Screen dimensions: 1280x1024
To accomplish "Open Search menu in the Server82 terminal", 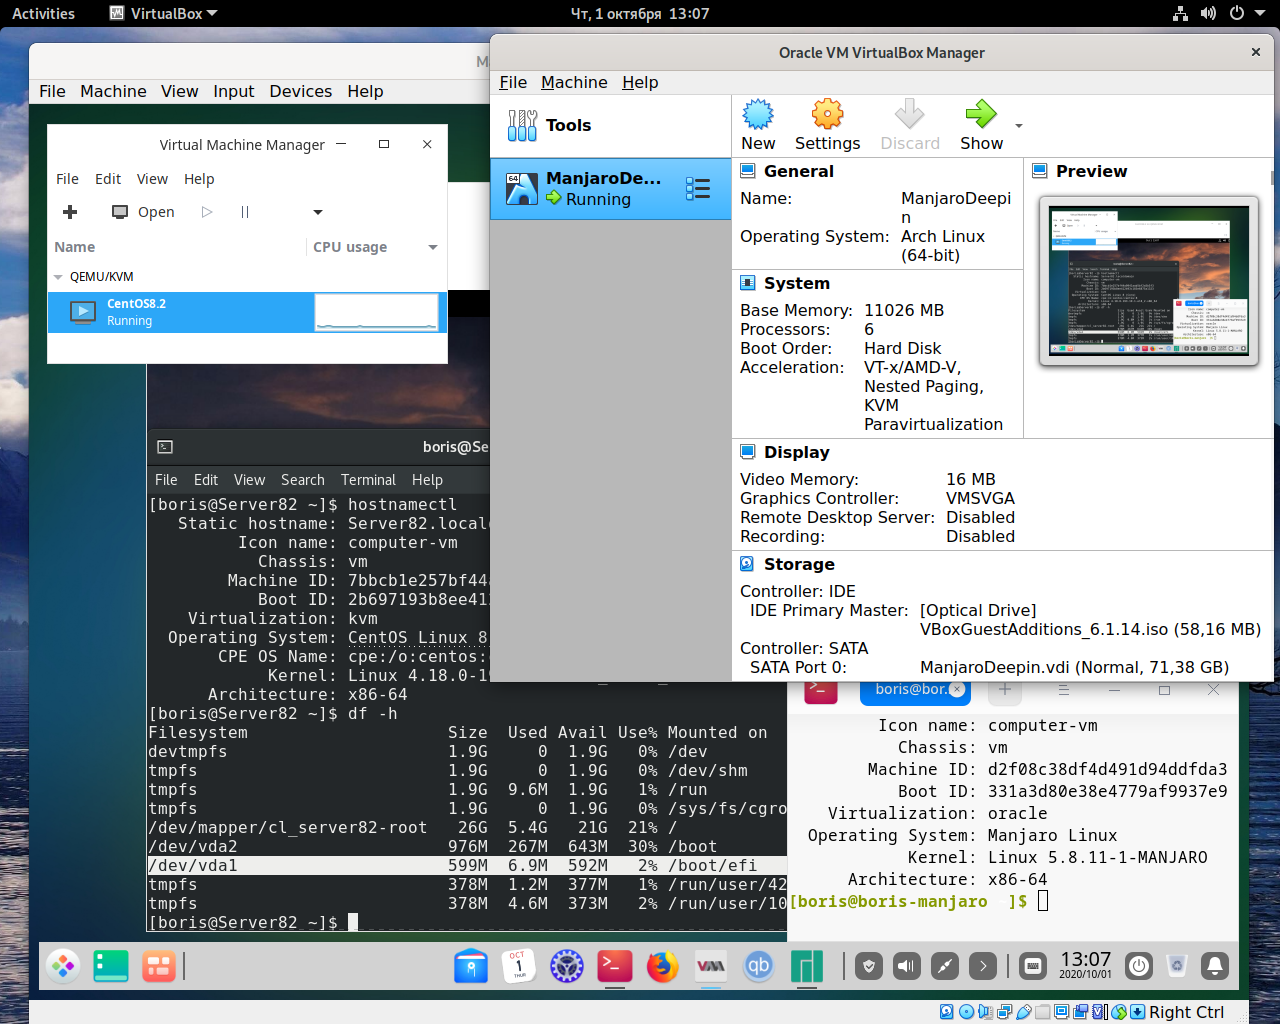I will pyautogui.click(x=303, y=480).
